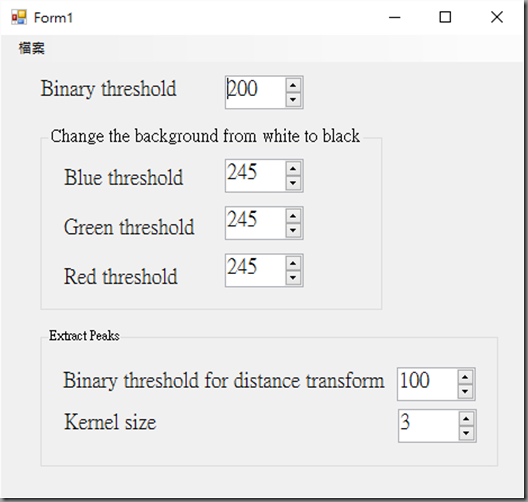
Task: Focus the Binary threshold input field
Action: tap(255, 92)
